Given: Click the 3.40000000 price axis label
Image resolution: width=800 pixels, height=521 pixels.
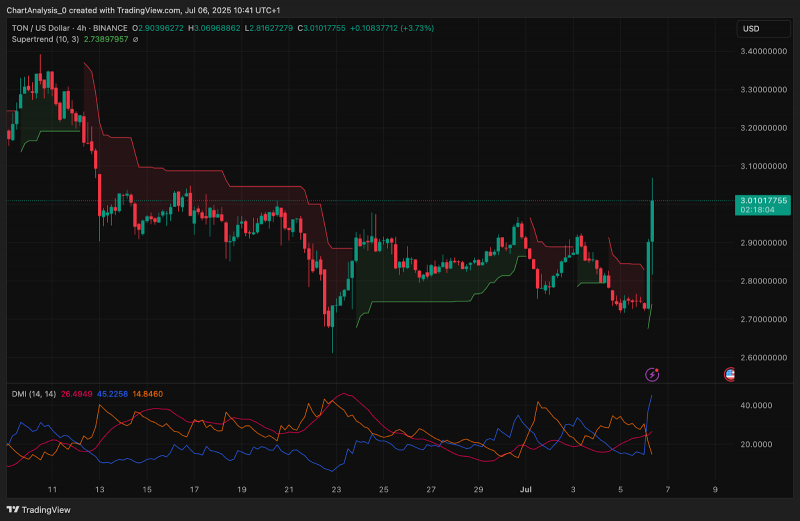Looking at the screenshot, I should (x=763, y=51).
